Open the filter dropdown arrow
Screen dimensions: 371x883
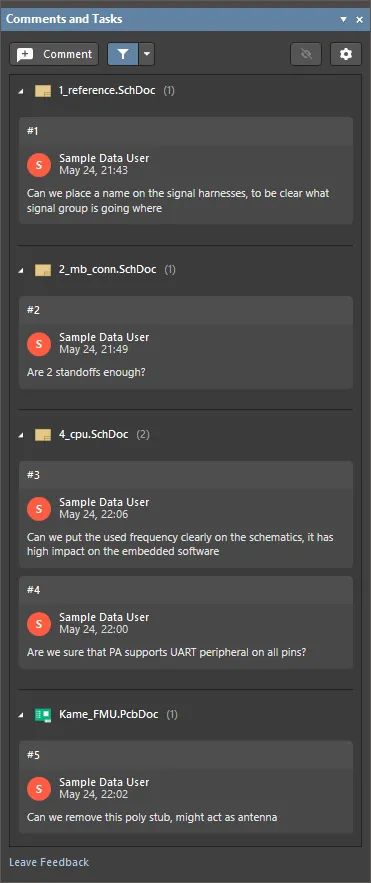146,55
